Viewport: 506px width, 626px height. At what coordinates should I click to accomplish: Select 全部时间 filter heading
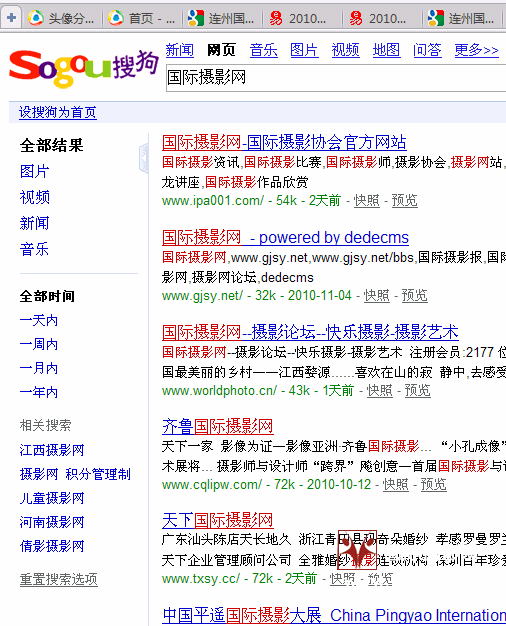point(47,296)
